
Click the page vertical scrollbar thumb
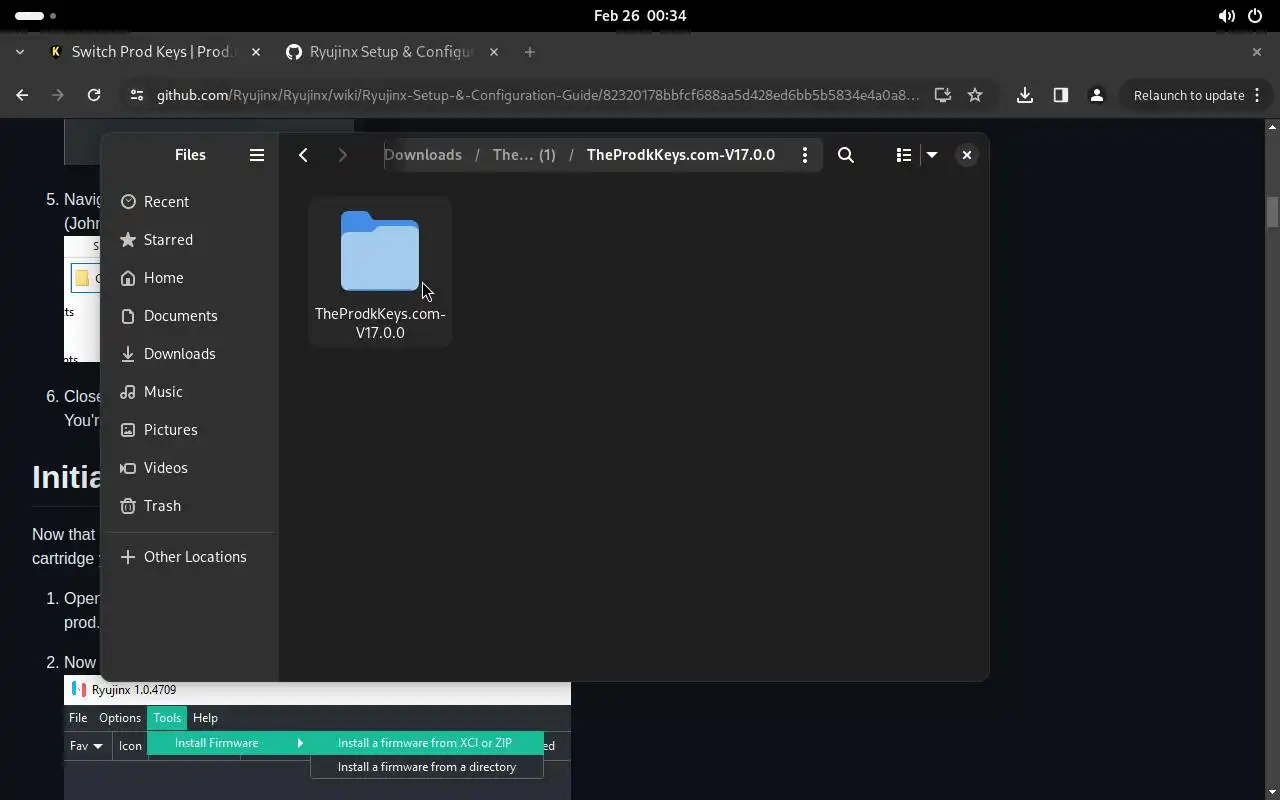pyautogui.click(x=1272, y=212)
